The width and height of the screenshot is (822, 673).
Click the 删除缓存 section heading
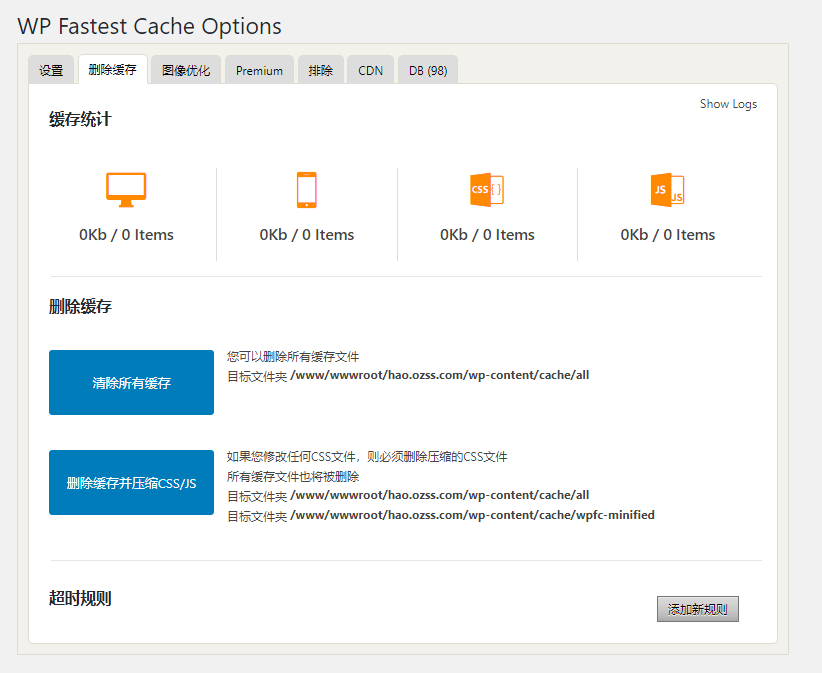click(x=80, y=306)
